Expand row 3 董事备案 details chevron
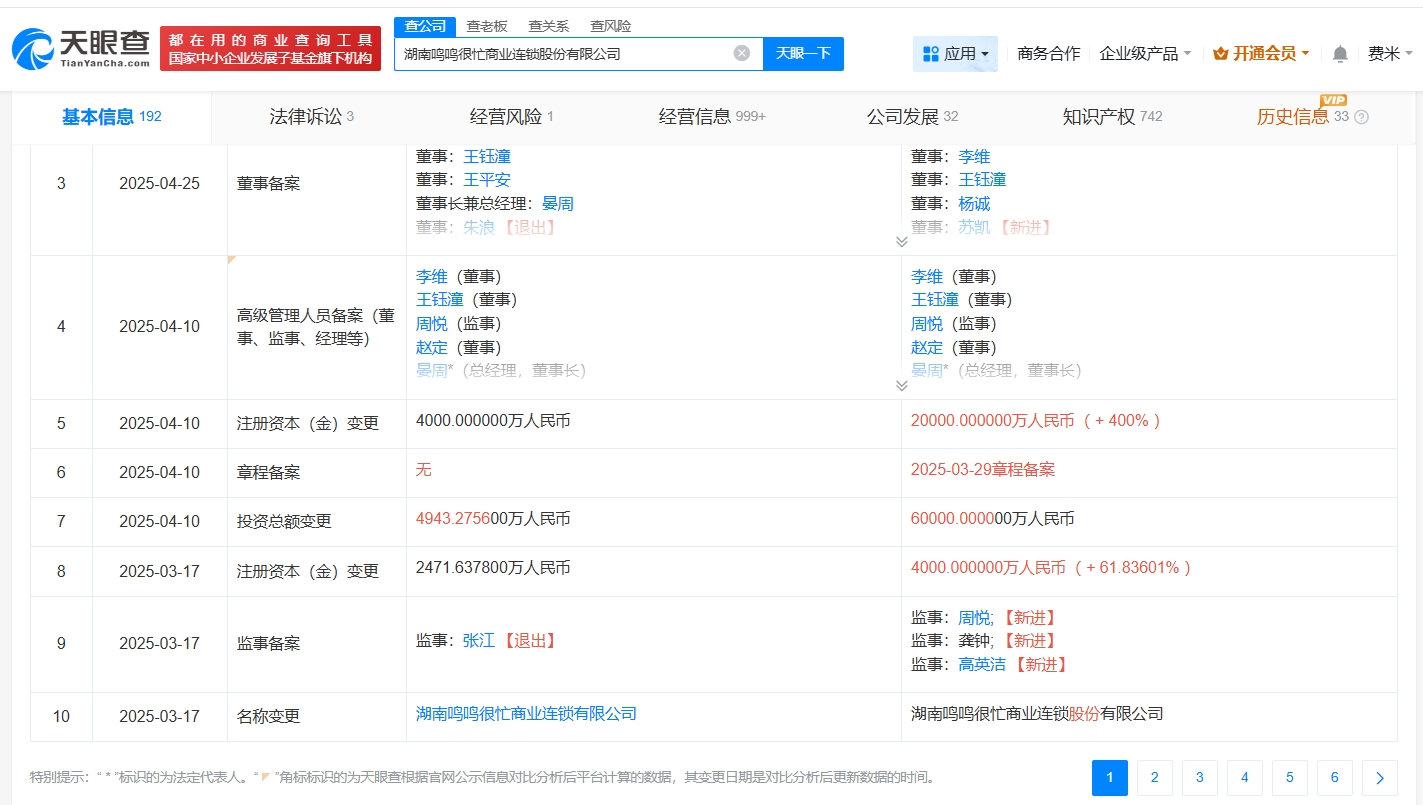Viewport: 1423px width, 805px height. tap(901, 242)
